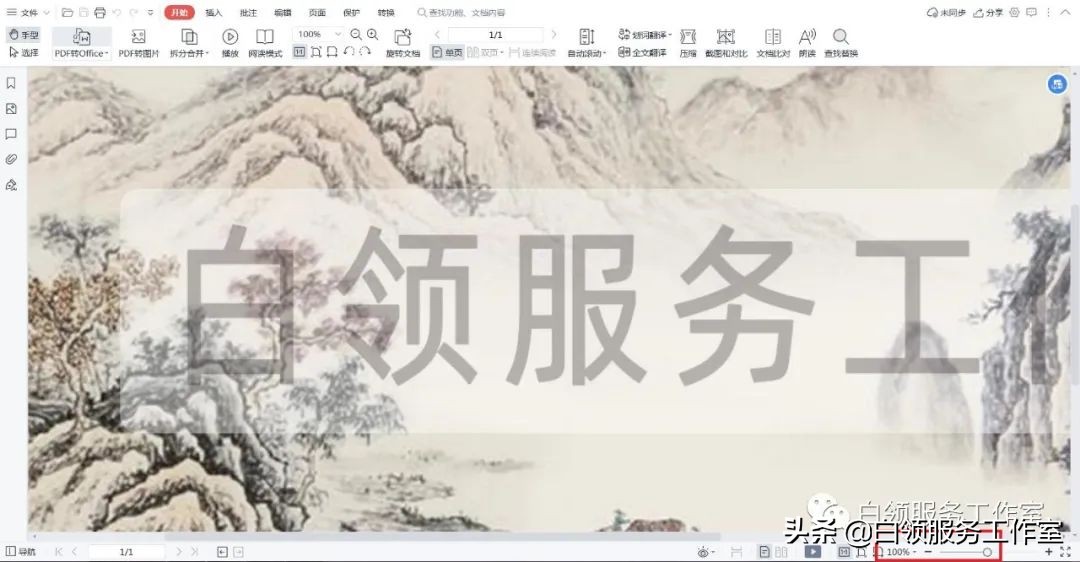Image resolution: width=1080 pixels, height=562 pixels.
Task: Click the redo arrow icon
Action: point(134,12)
